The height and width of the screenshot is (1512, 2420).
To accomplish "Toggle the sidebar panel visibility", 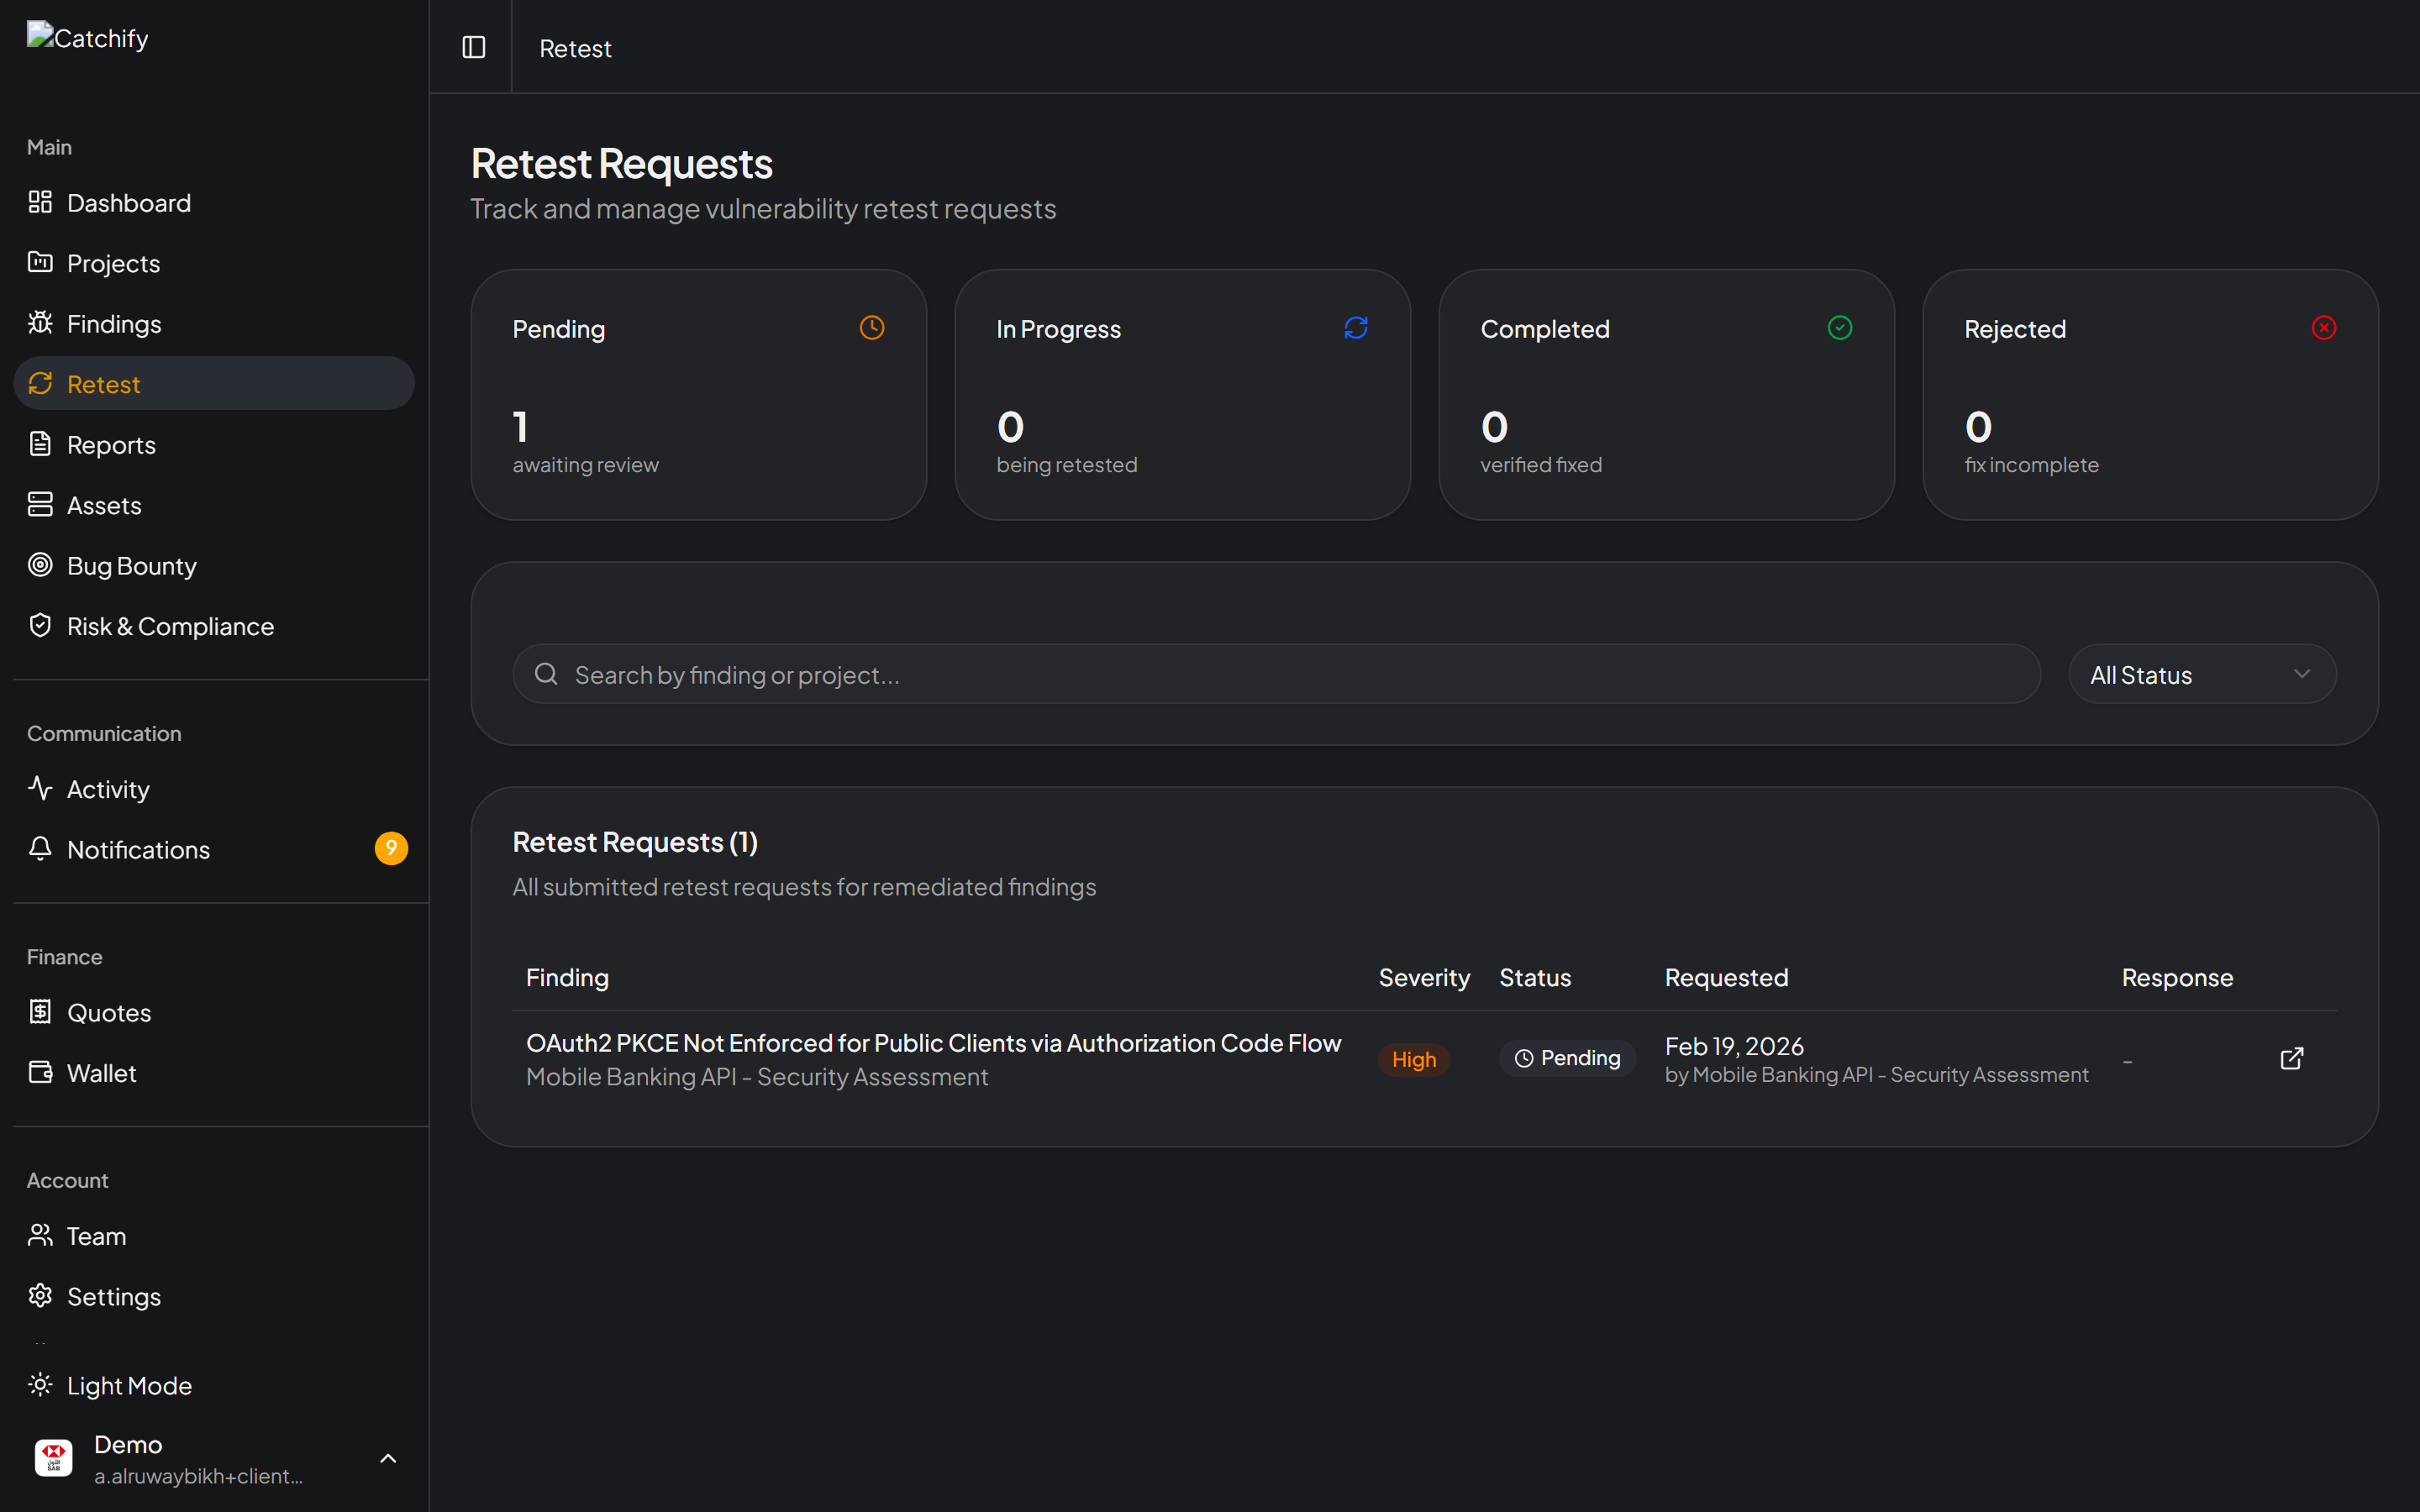I will pyautogui.click(x=473, y=47).
